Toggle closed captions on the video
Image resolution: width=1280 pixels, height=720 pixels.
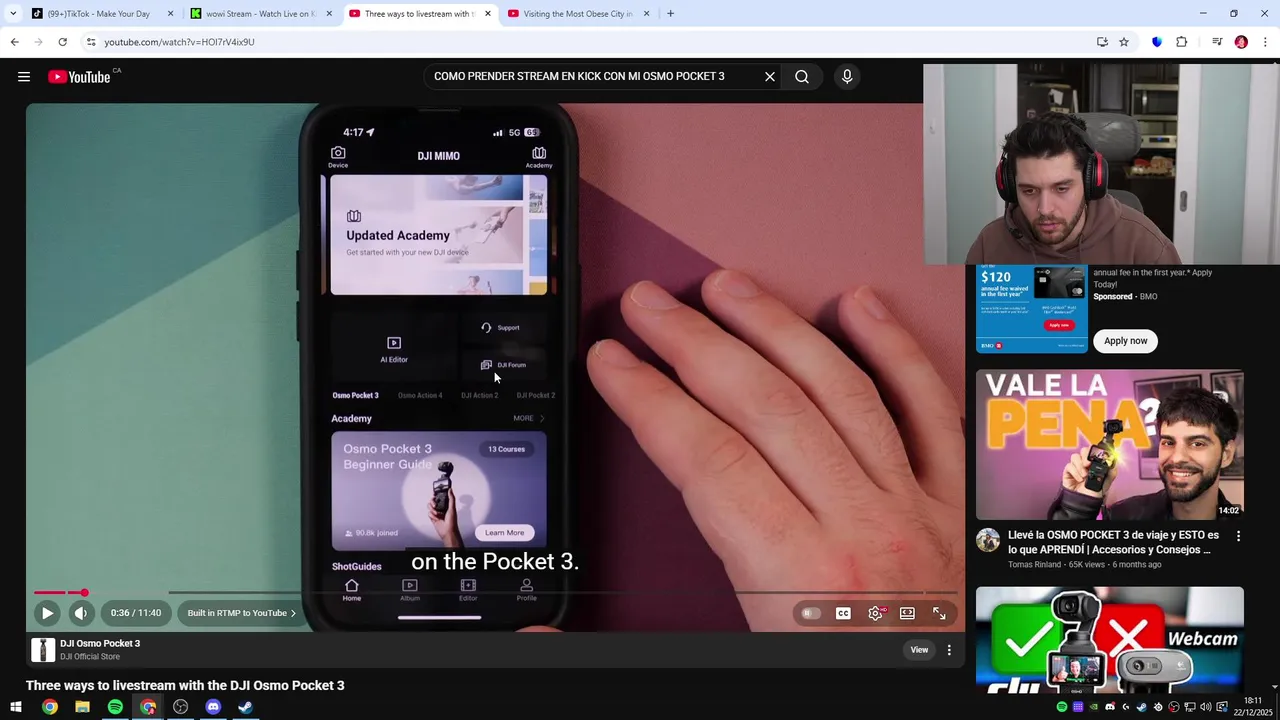[x=843, y=613]
